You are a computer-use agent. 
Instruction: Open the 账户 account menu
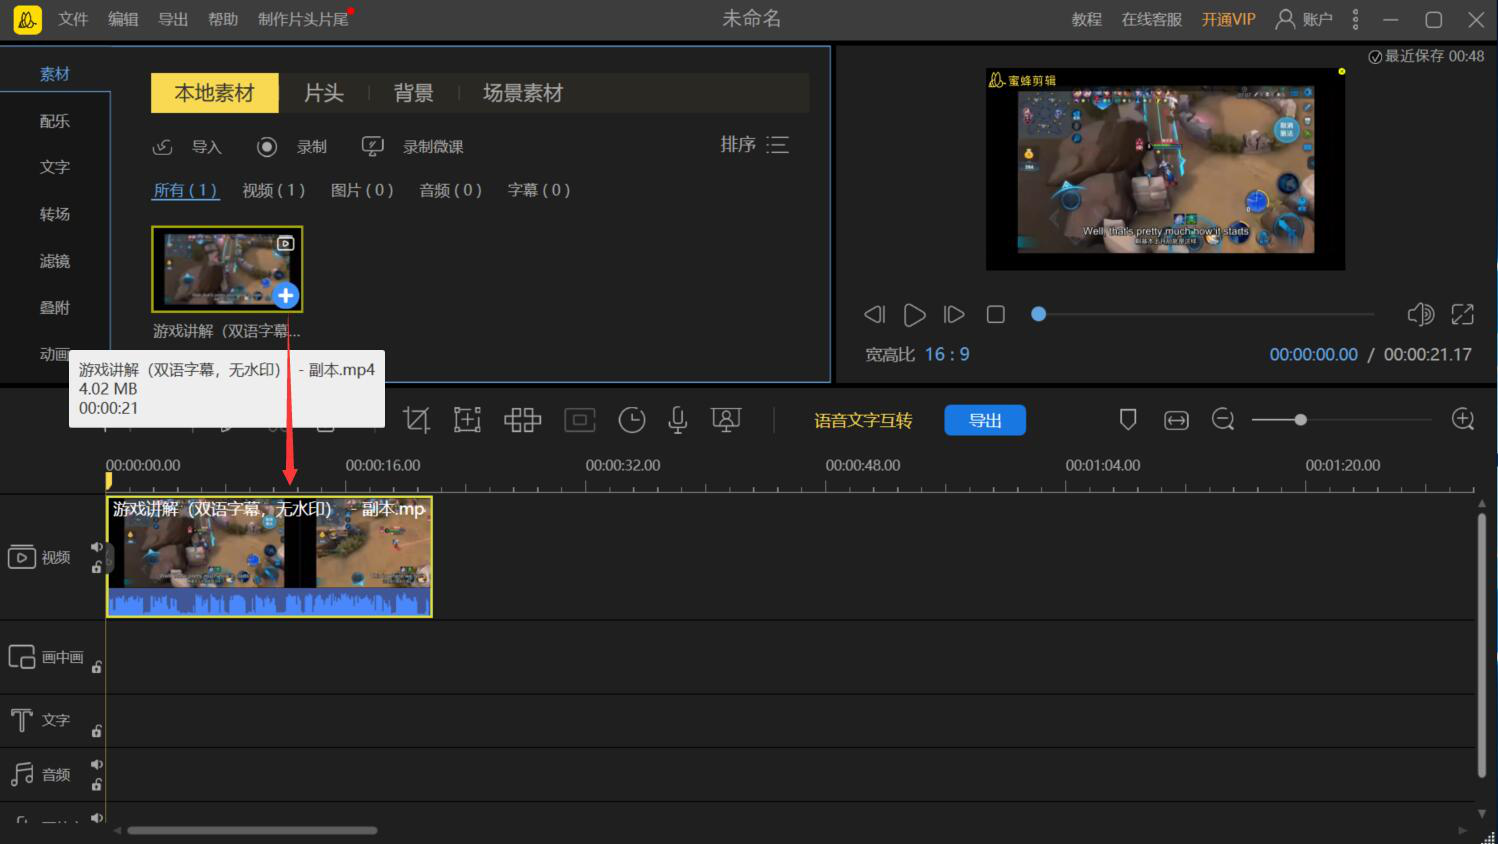coord(1304,19)
